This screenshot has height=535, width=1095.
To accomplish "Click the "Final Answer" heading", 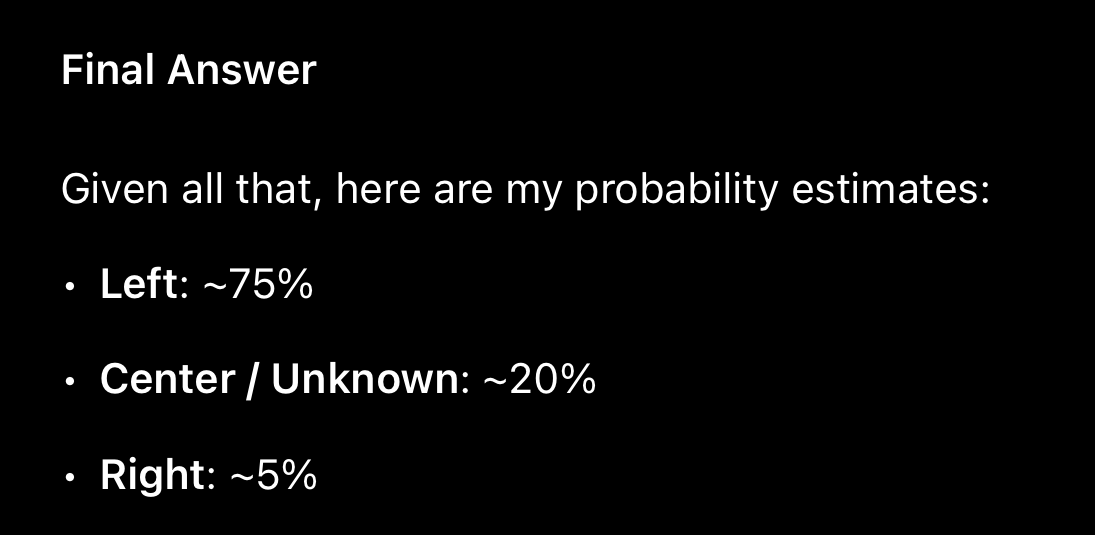I will (x=189, y=71).
